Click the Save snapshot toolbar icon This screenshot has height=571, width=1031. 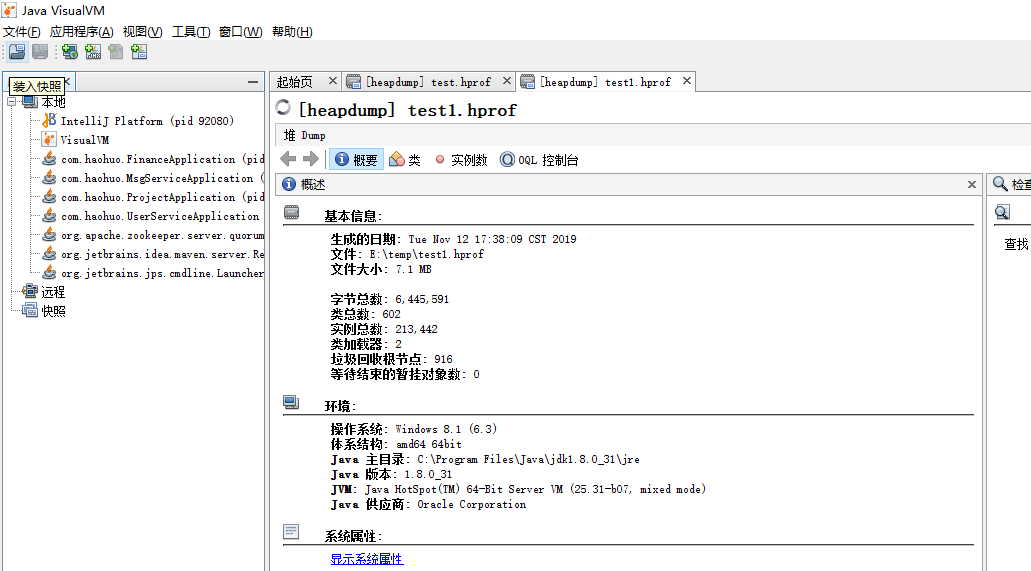tap(40, 52)
